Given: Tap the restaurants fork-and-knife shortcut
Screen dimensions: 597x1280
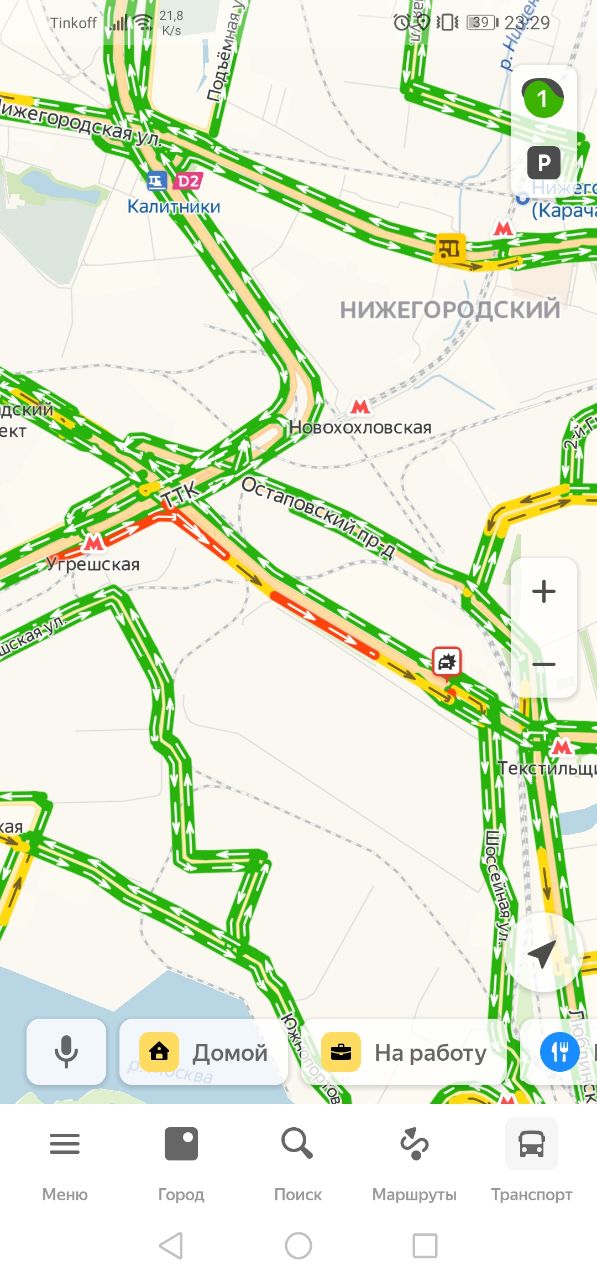Looking at the screenshot, I should coord(558,1052).
